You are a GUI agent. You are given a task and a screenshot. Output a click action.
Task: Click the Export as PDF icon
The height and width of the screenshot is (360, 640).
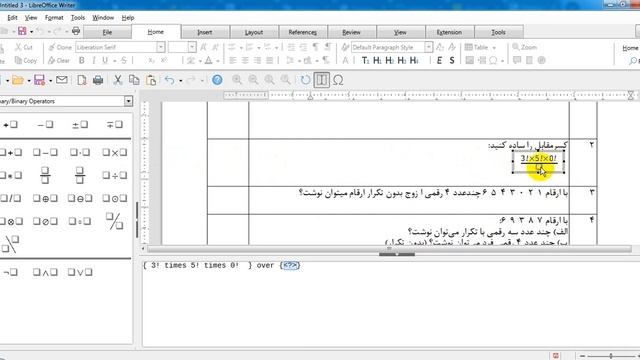82,80
